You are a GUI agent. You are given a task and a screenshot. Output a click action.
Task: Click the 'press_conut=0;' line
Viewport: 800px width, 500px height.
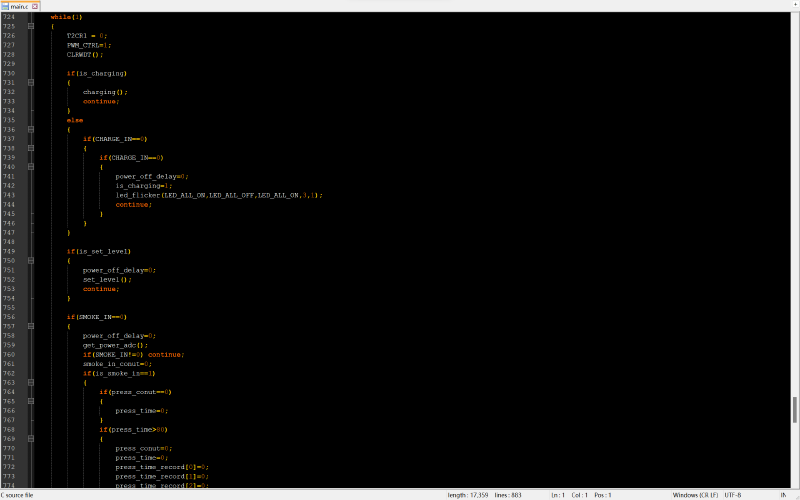pos(144,448)
